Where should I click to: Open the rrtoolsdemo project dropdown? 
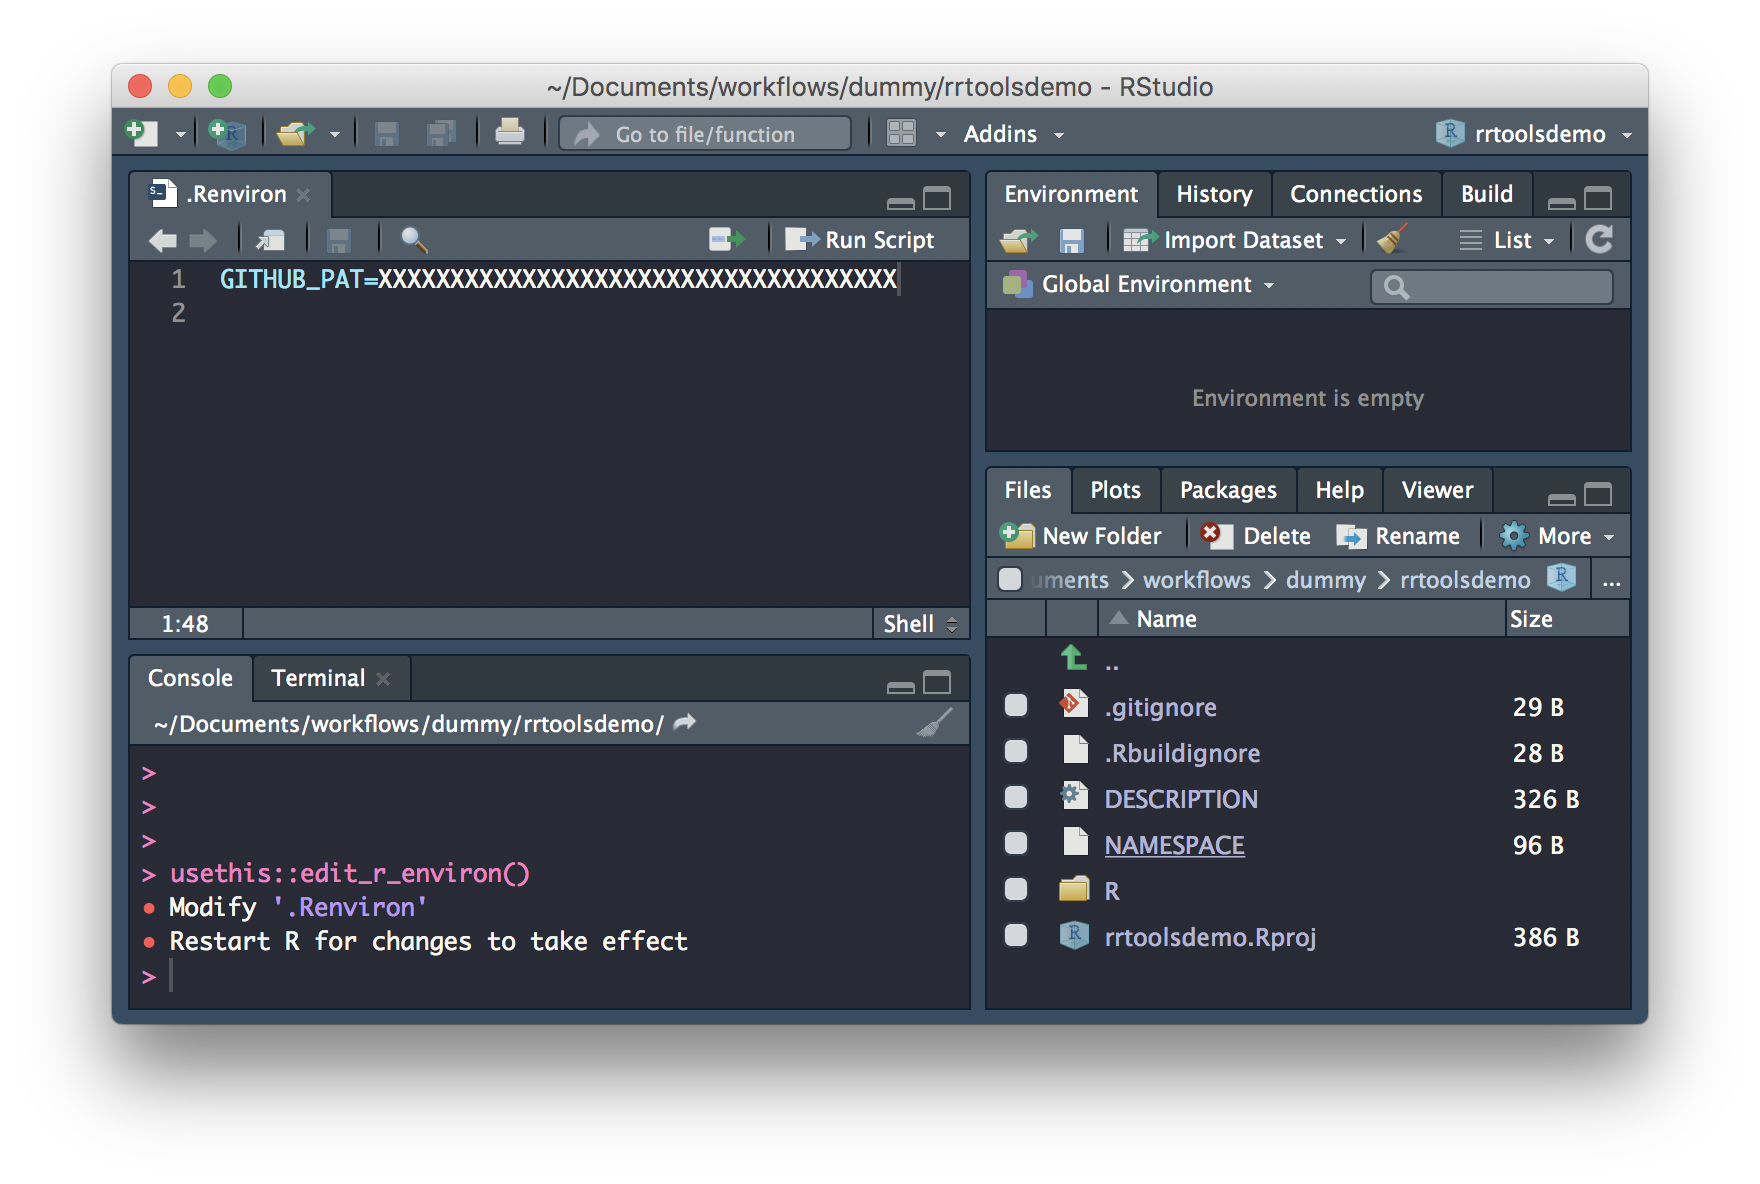point(1533,134)
